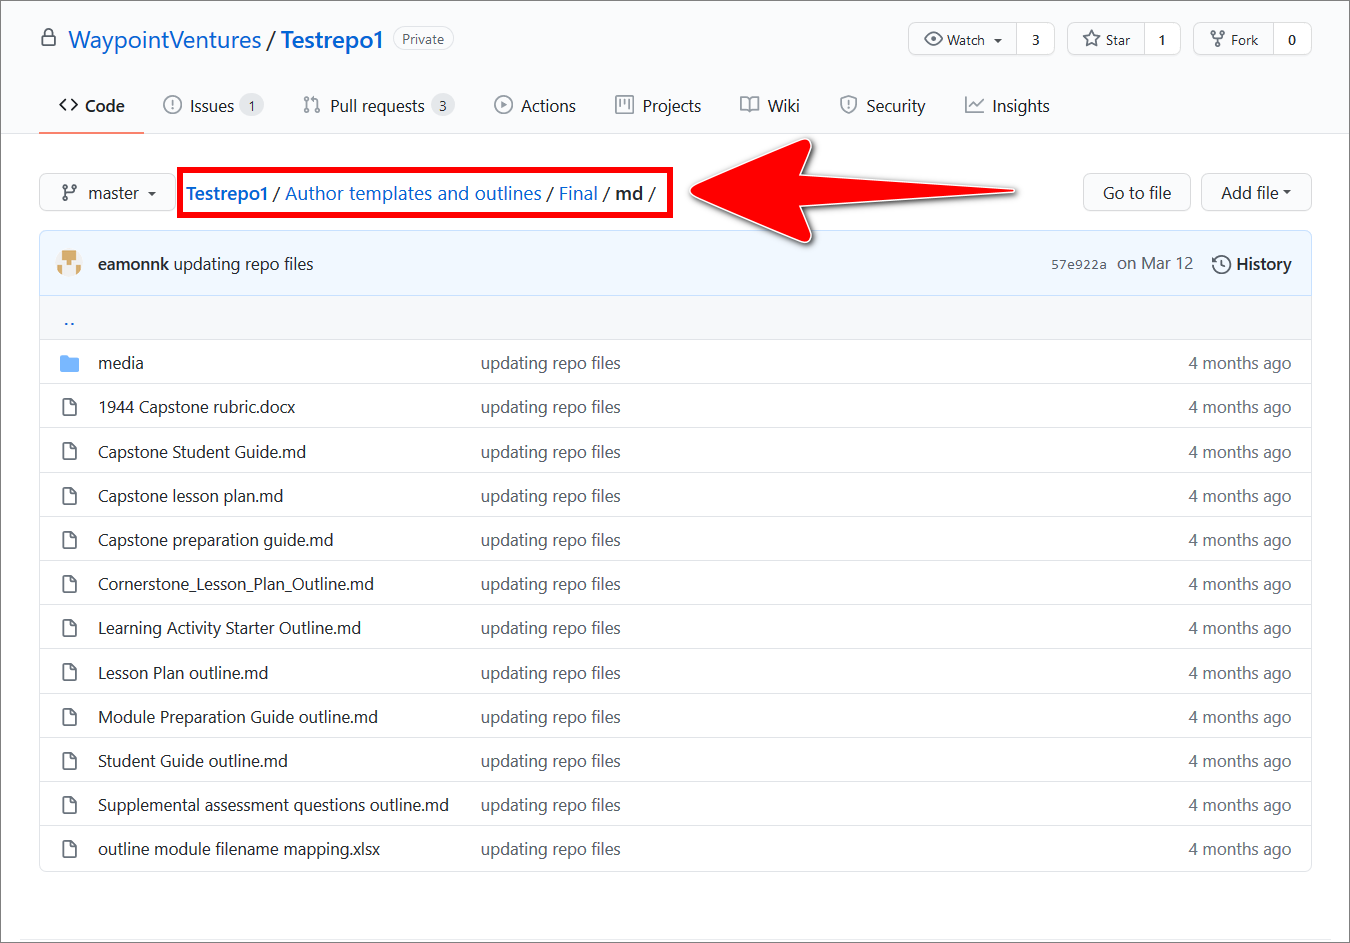The image size is (1350, 943).
Task: Fork the repository
Action: 1234,39
